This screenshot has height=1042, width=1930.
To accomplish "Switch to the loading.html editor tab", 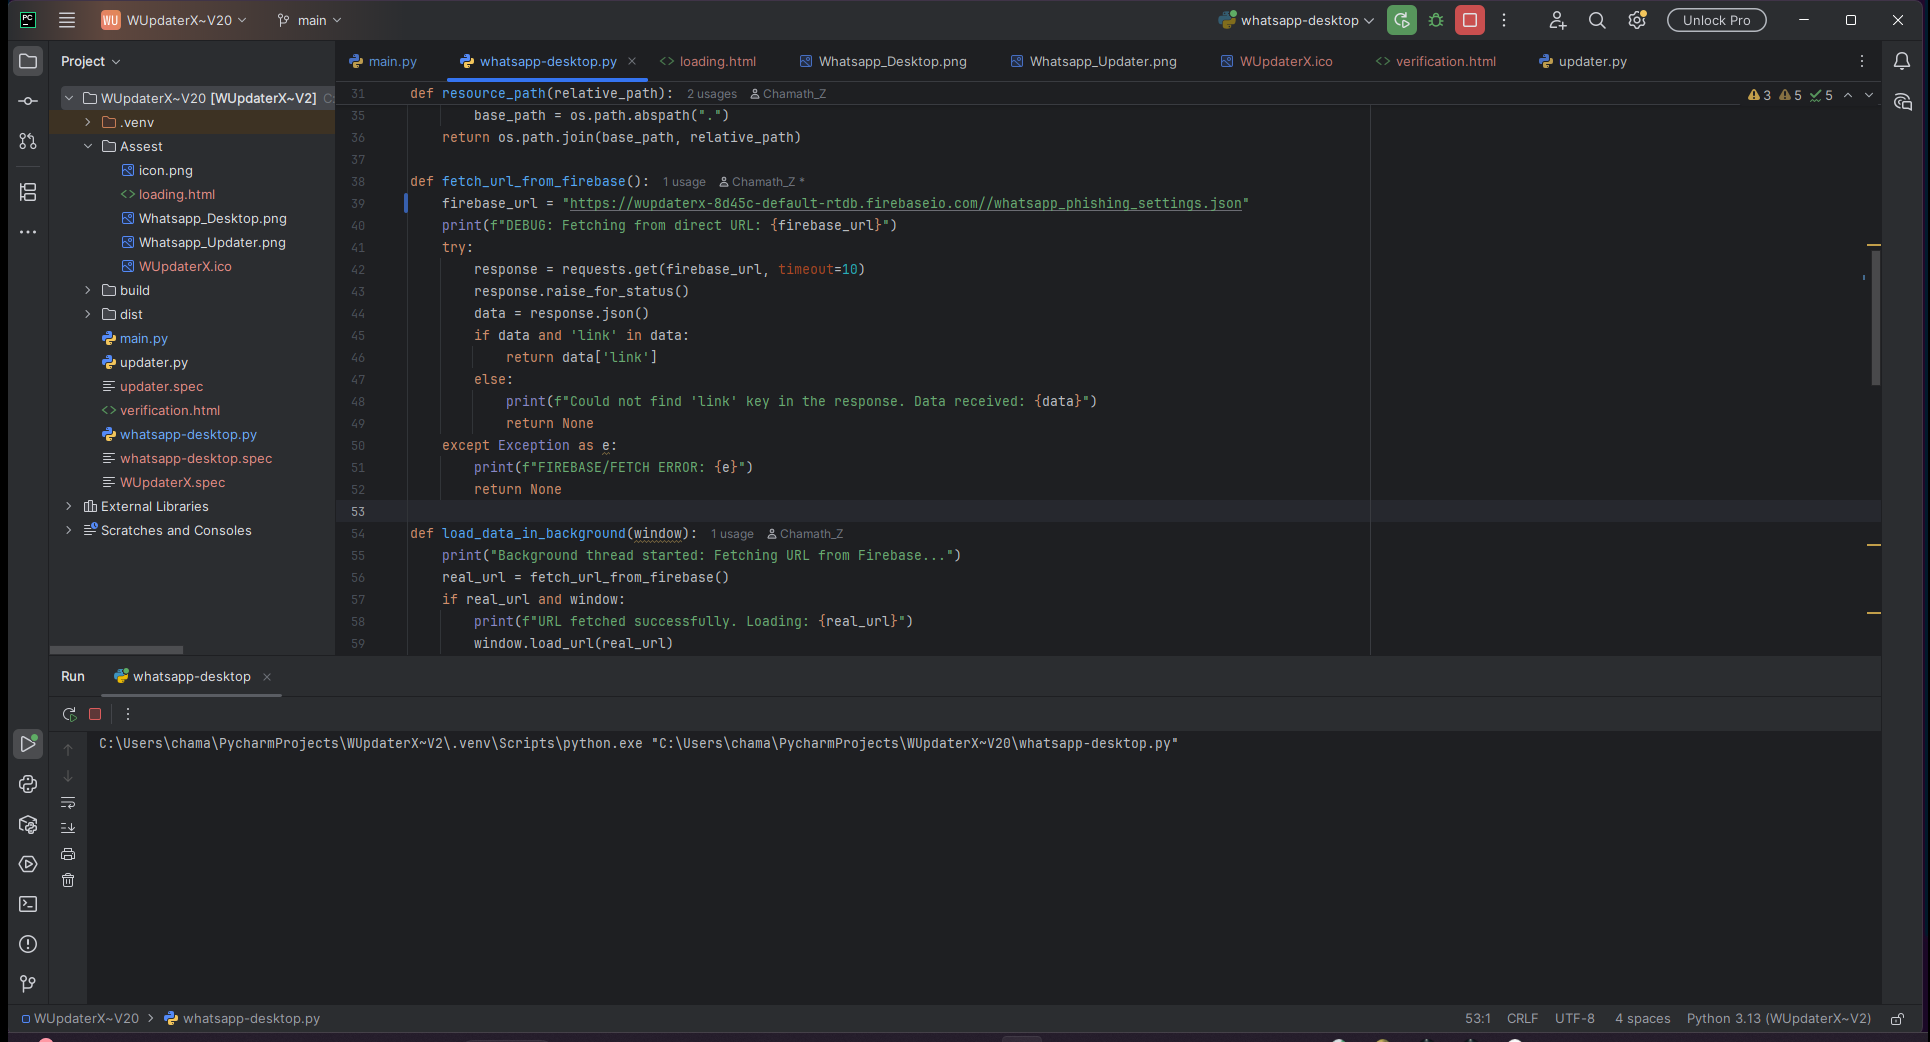I will 708,61.
